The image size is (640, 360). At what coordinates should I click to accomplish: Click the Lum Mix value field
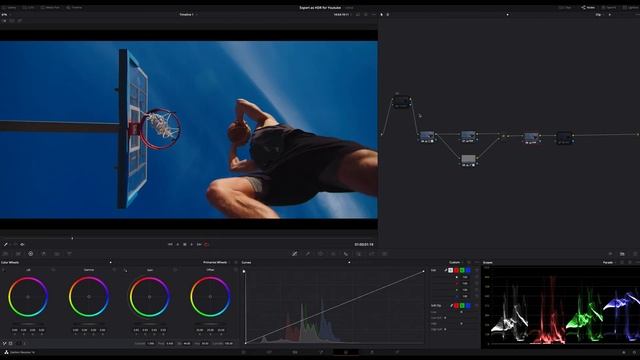click(229, 344)
